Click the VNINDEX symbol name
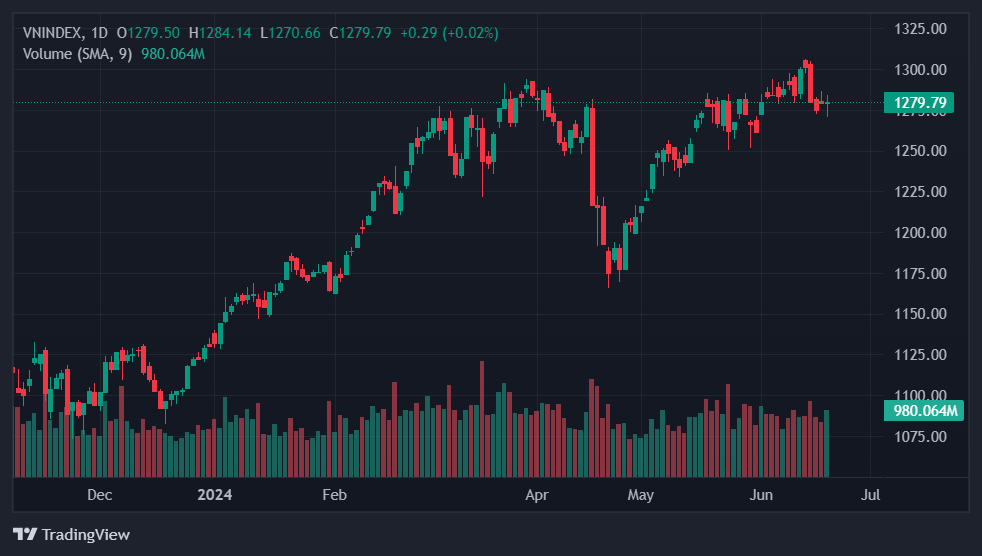982x556 pixels. 56,33
